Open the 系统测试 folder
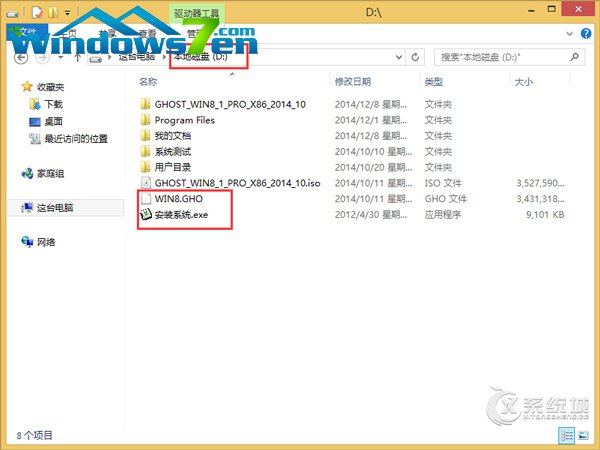 (172, 152)
